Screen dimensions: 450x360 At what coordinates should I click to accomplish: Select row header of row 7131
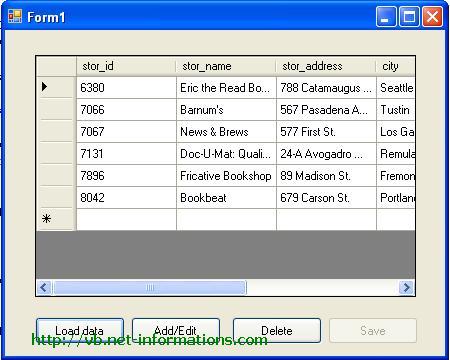[x=56, y=154]
